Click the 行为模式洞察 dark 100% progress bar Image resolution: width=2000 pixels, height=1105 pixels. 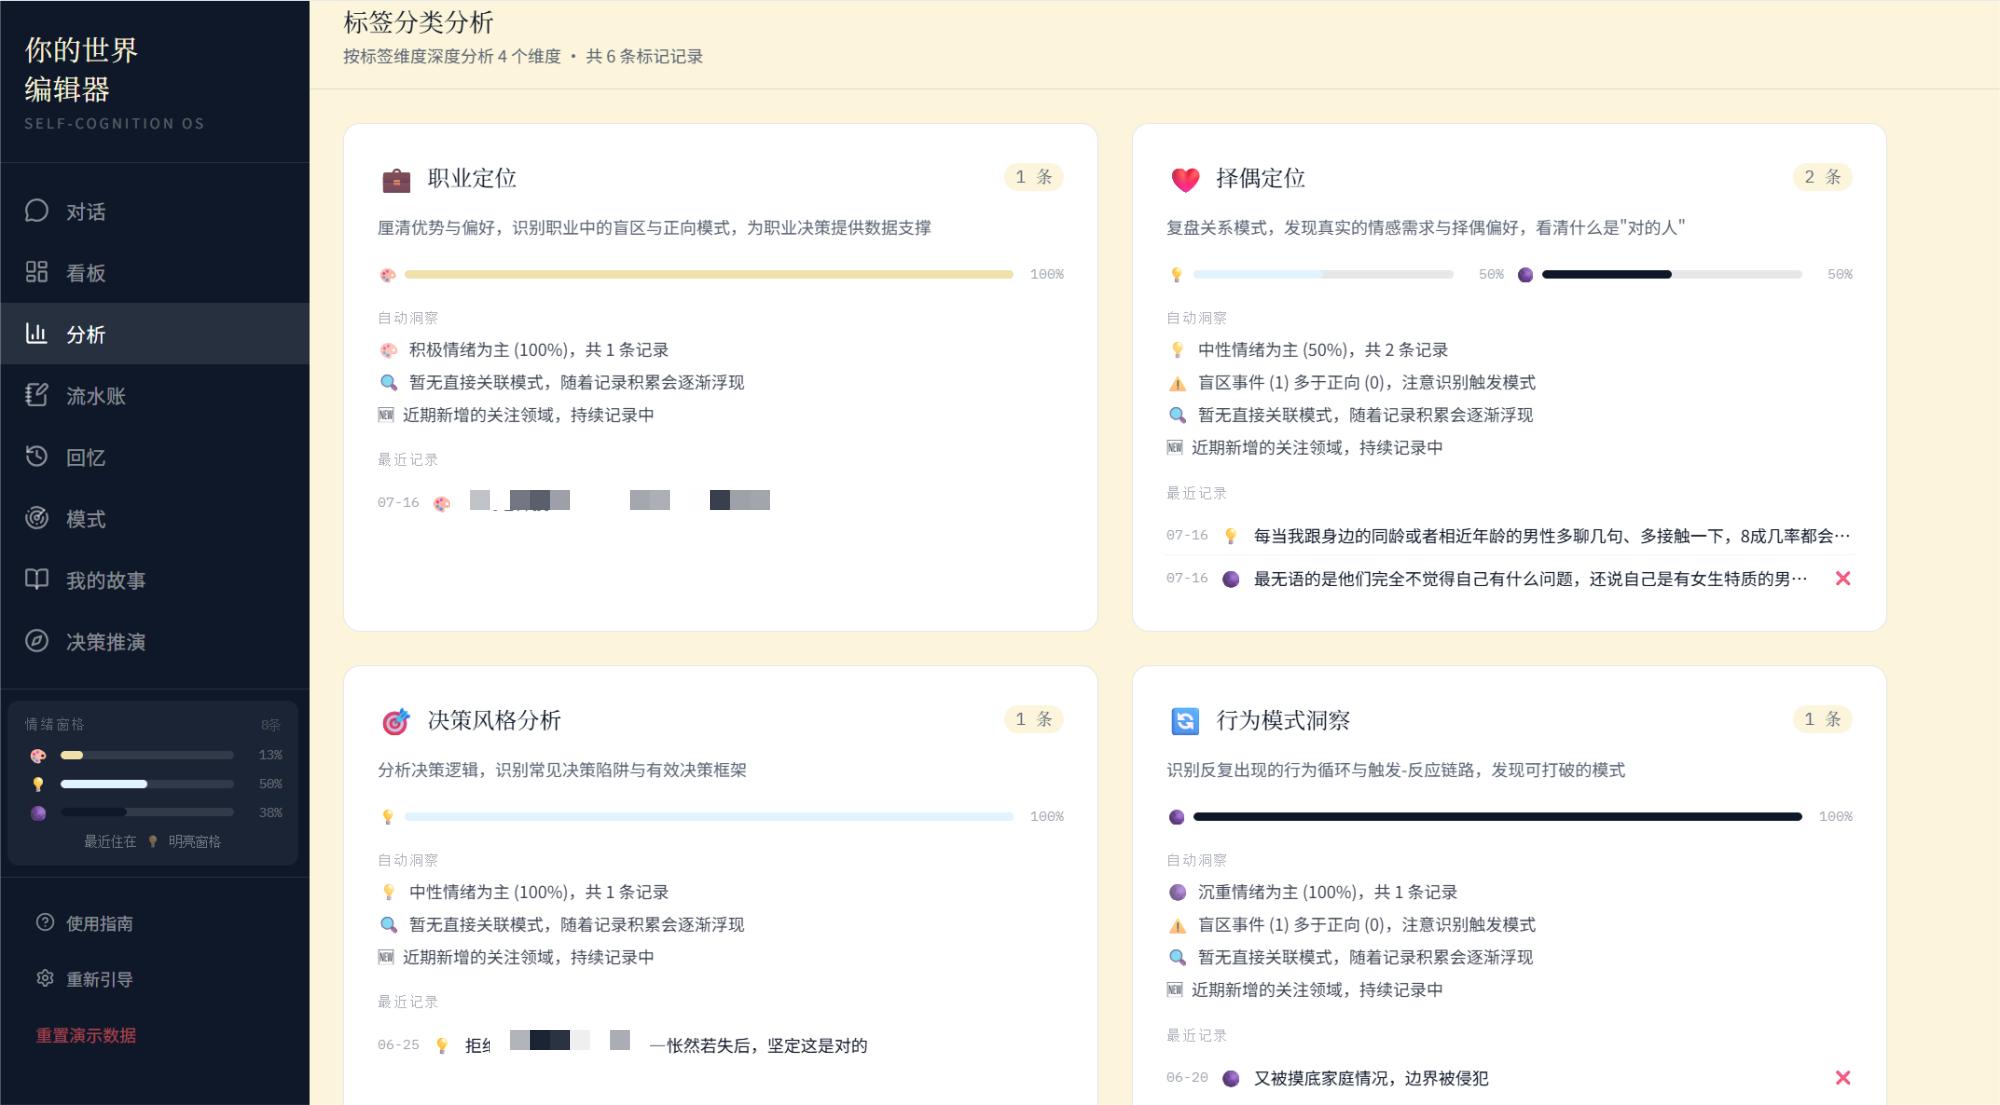click(1497, 817)
